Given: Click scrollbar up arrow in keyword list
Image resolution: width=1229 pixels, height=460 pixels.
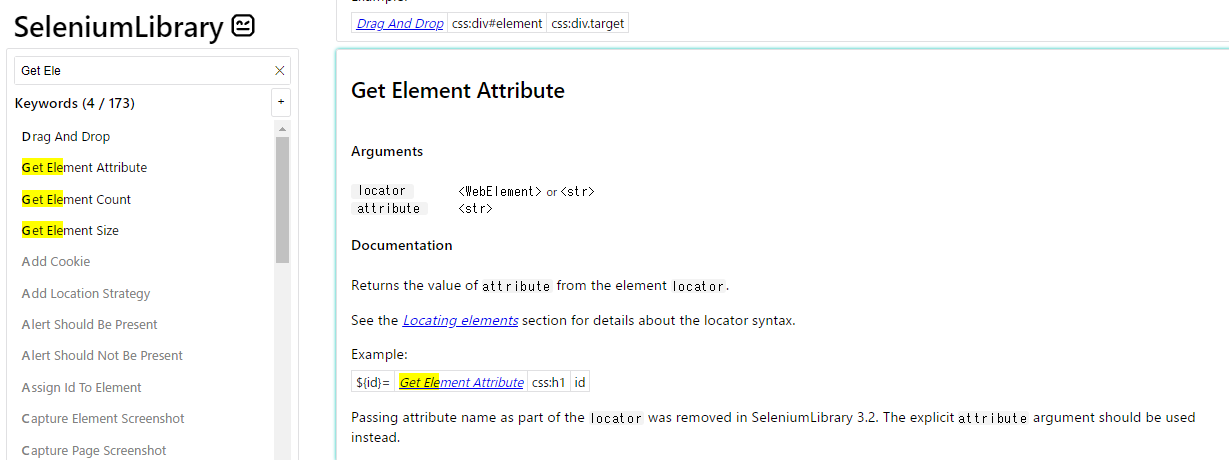Looking at the screenshot, I should coord(282,129).
